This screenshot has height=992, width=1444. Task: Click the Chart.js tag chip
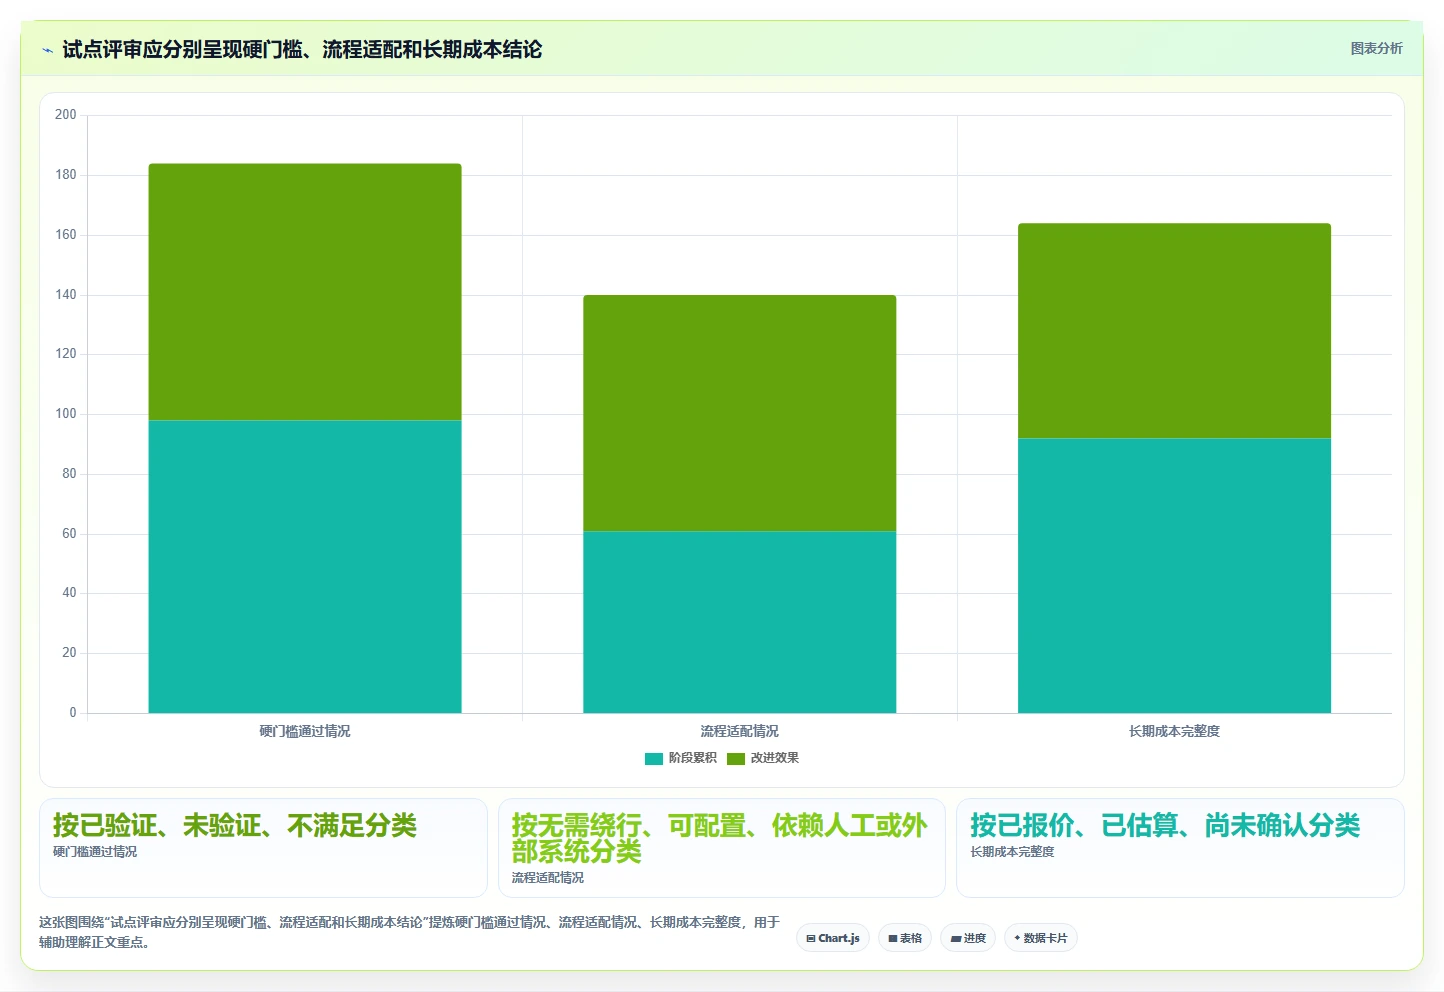[833, 938]
